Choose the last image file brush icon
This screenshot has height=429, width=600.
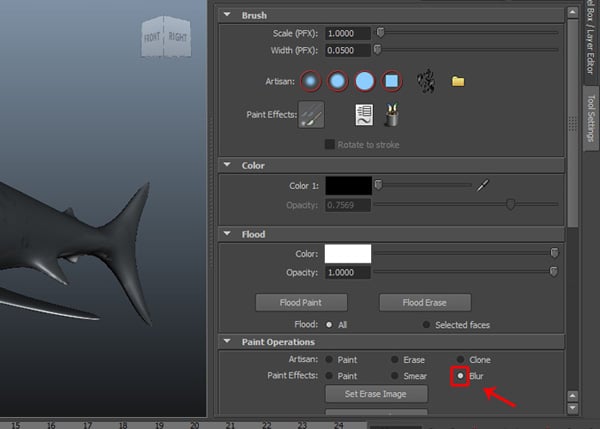pyautogui.click(x=426, y=81)
